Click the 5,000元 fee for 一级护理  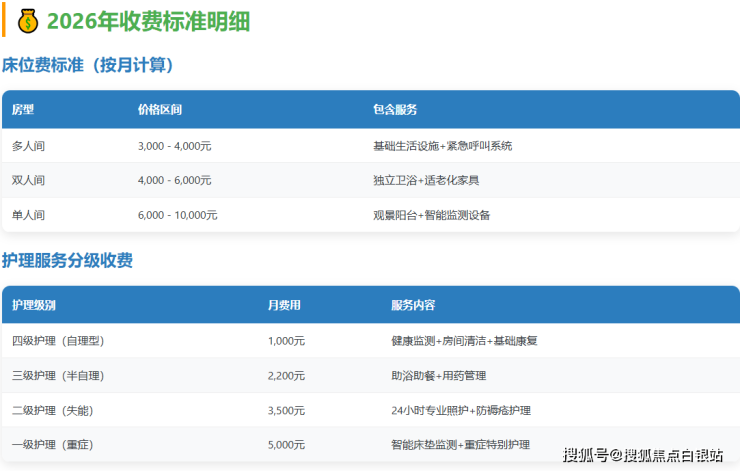(x=286, y=444)
